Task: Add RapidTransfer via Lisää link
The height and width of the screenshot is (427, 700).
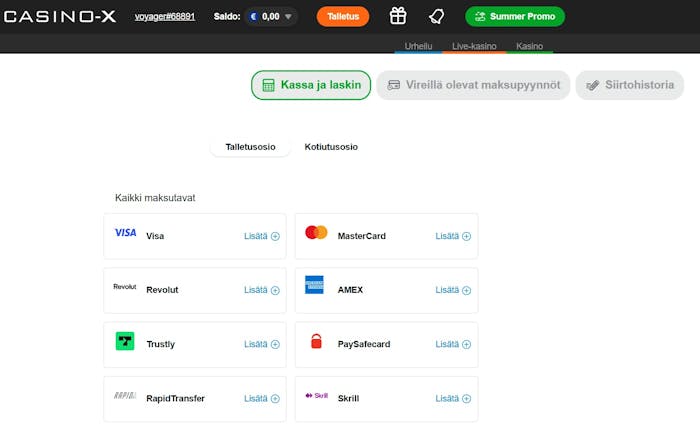Action: (256, 398)
